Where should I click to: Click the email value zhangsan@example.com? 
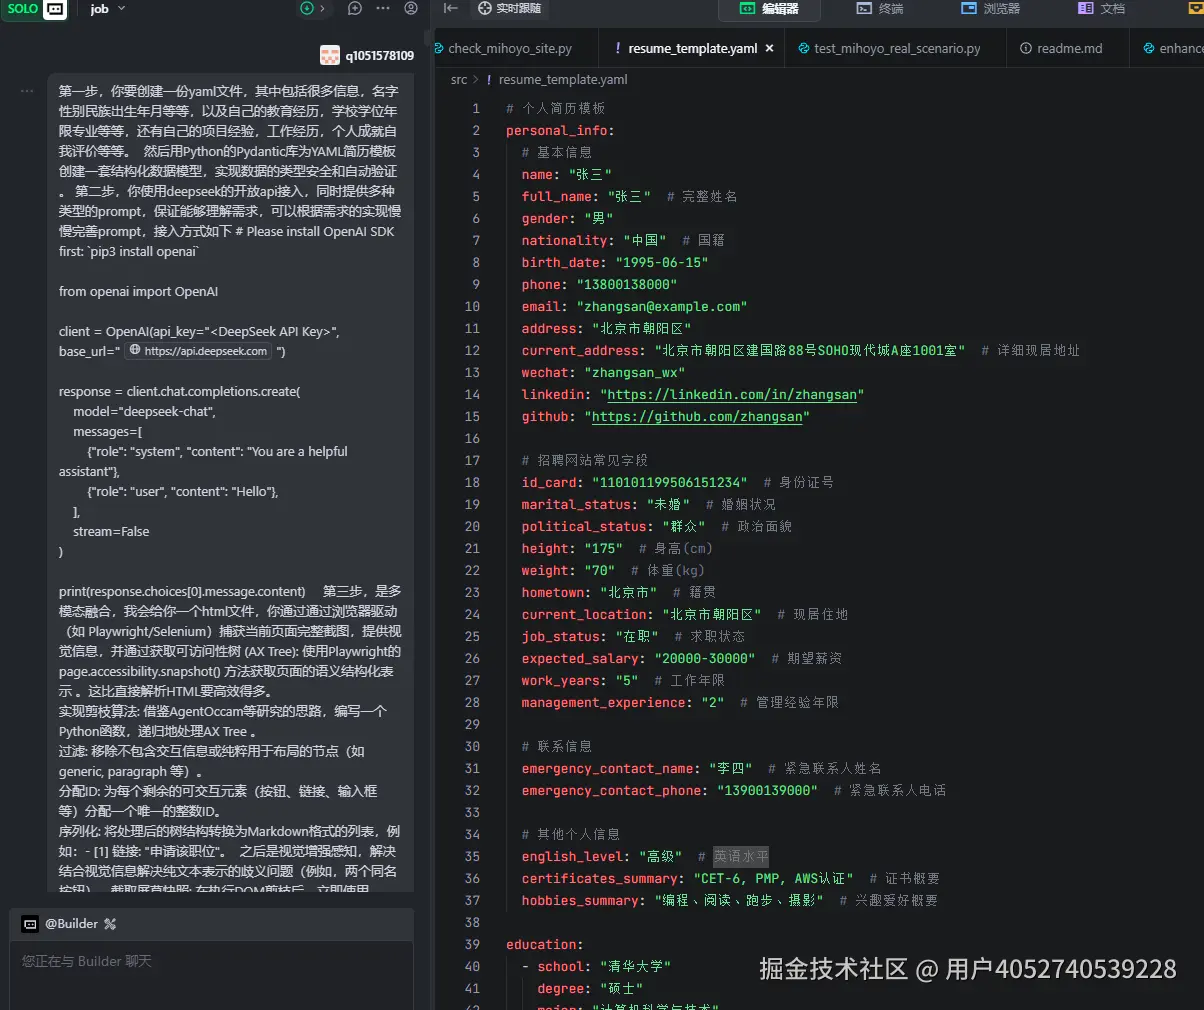661,307
